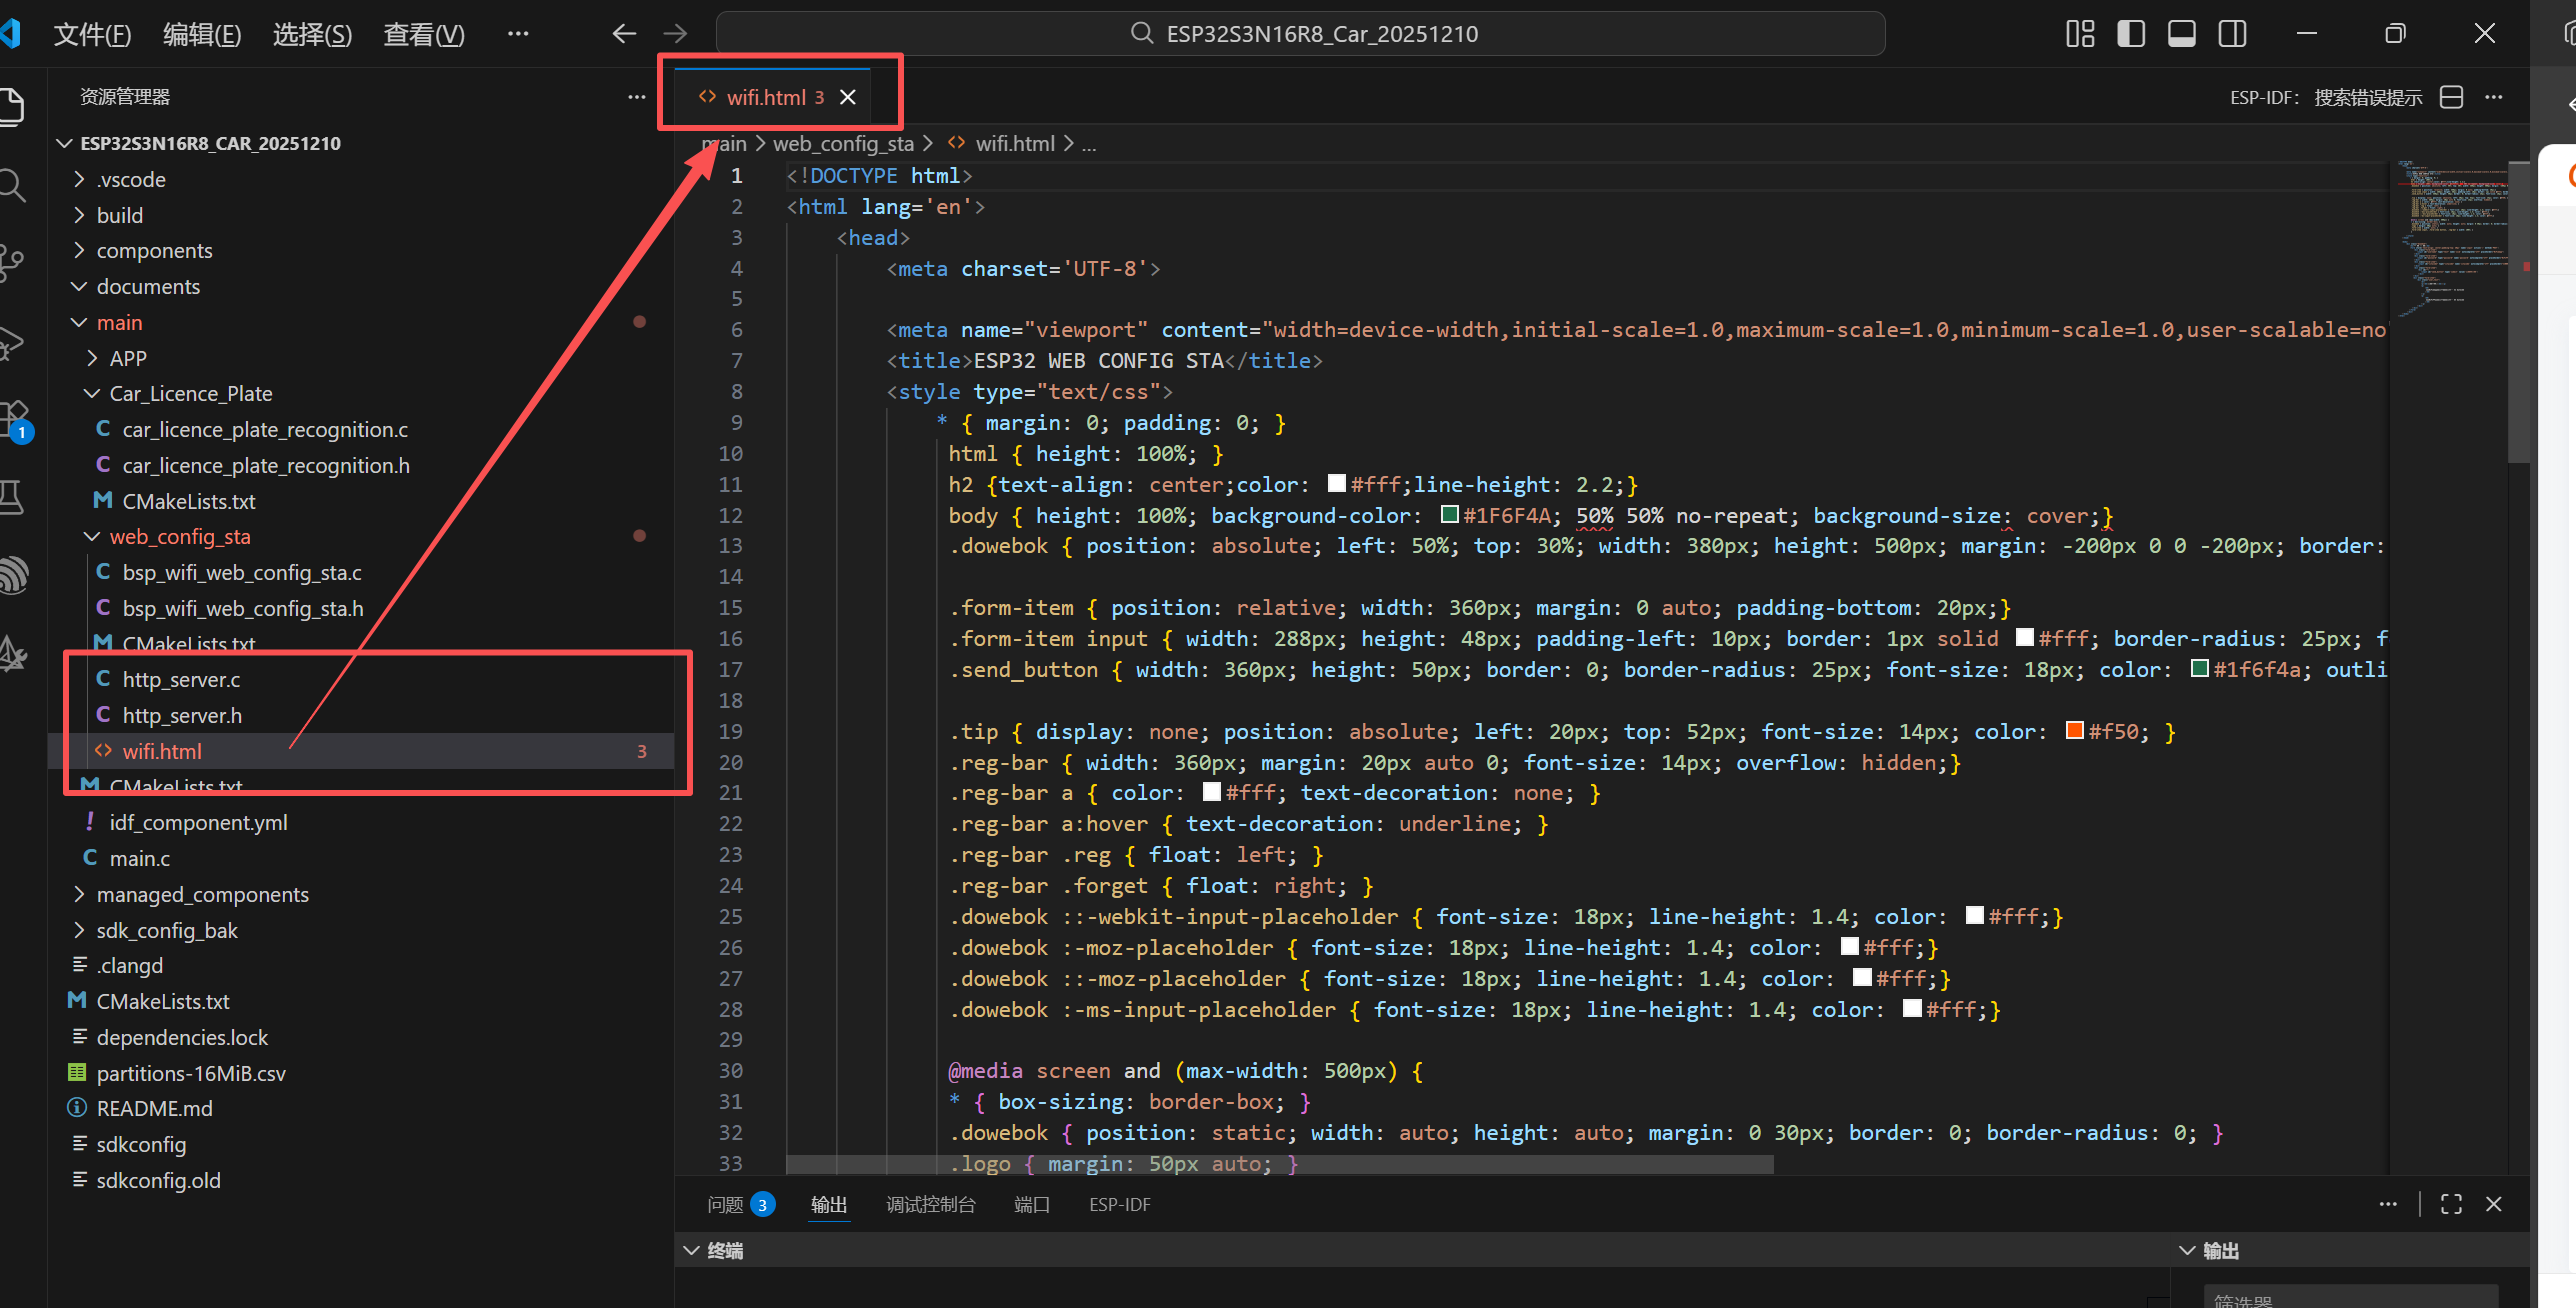Image resolution: width=2576 pixels, height=1308 pixels.
Task: Expand the components folder
Action: [x=154, y=250]
